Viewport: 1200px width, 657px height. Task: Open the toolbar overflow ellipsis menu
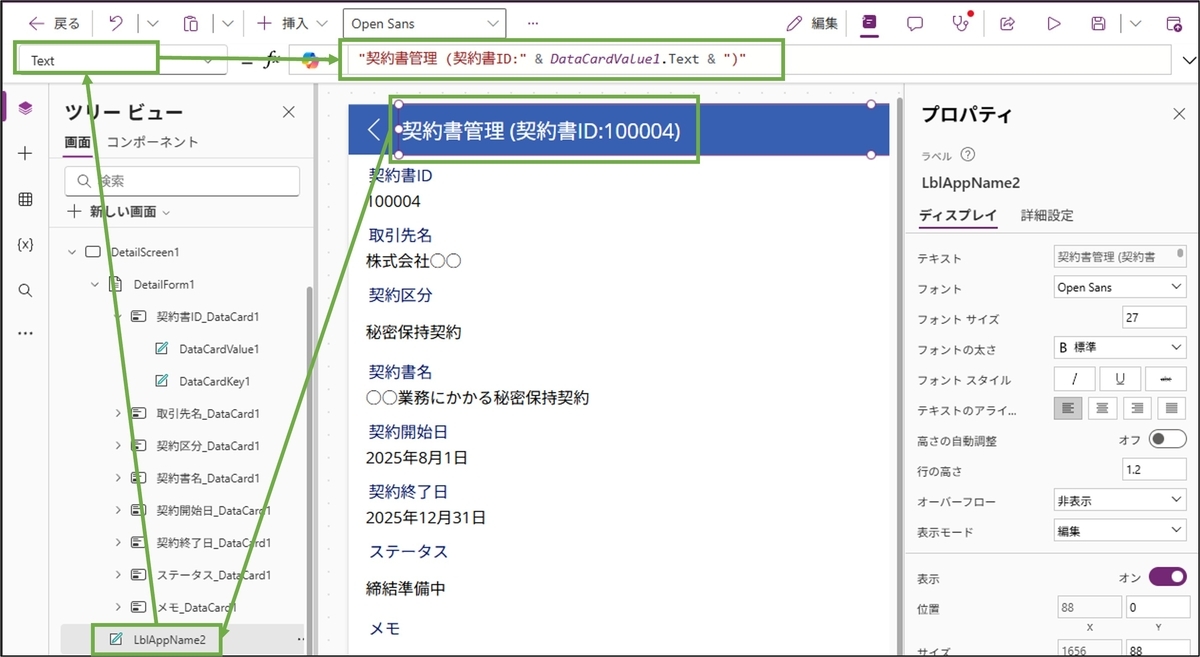click(x=533, y=23)
